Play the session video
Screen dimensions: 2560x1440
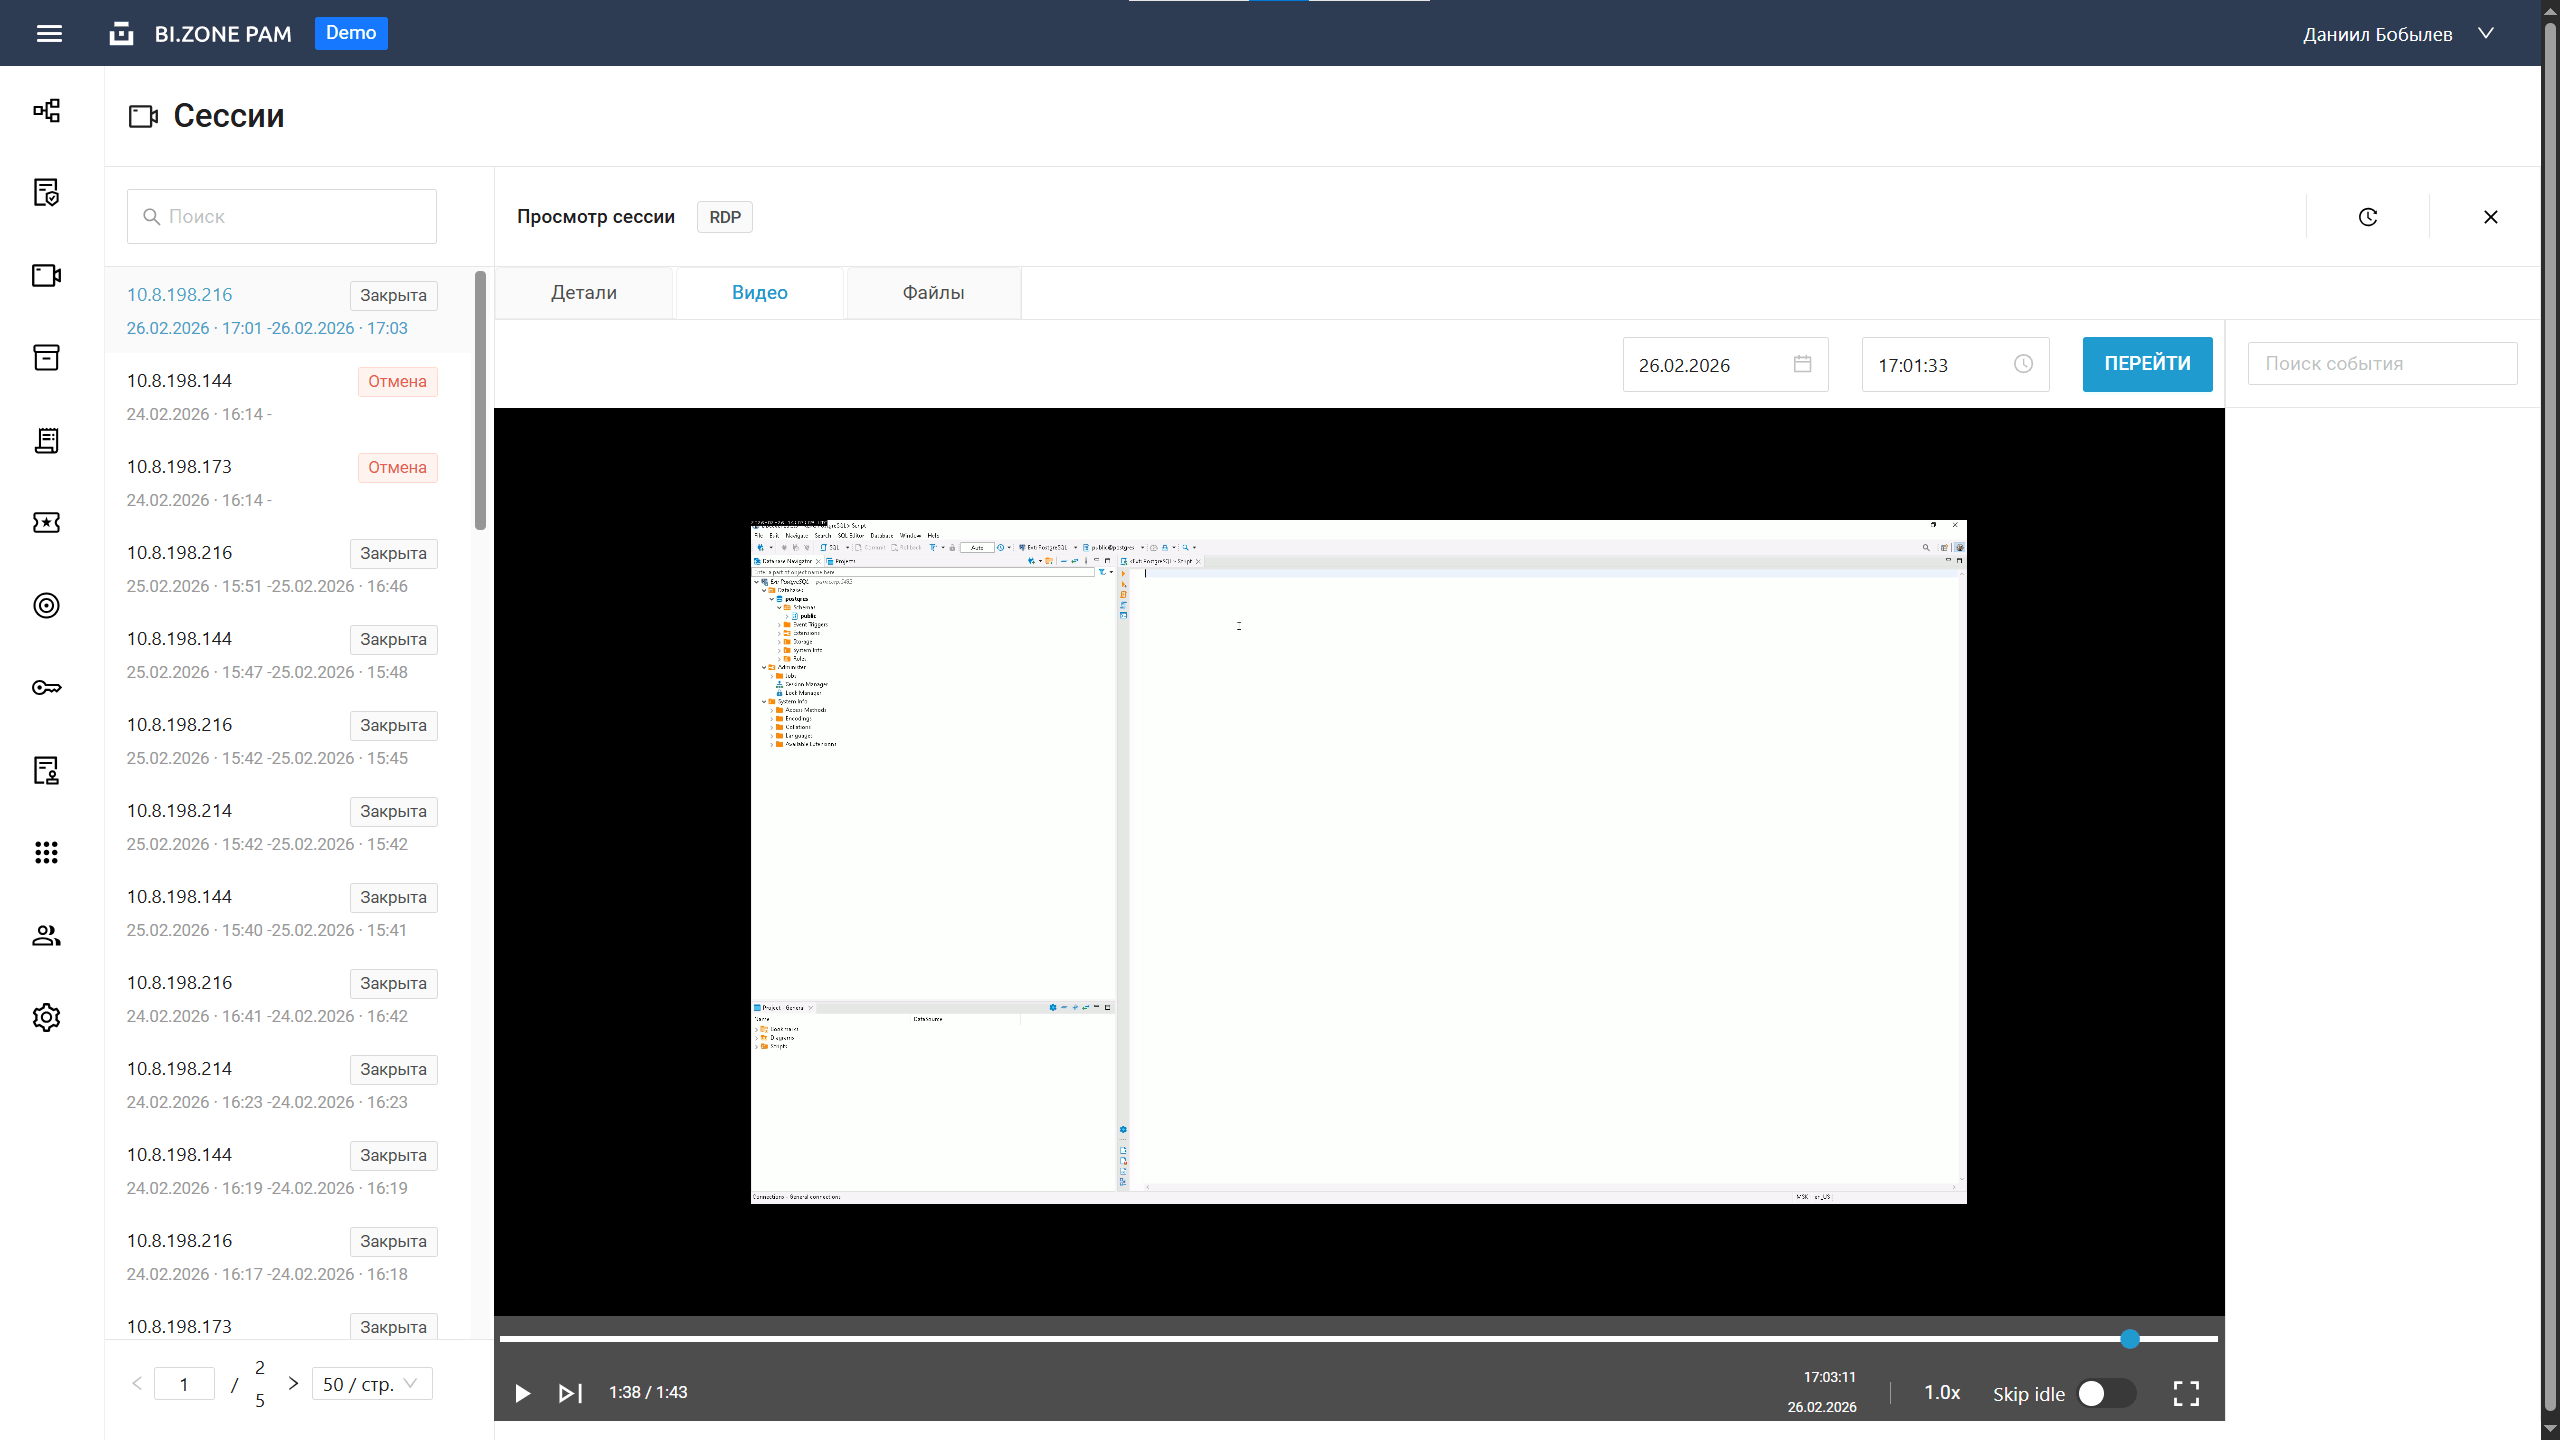522,1393
